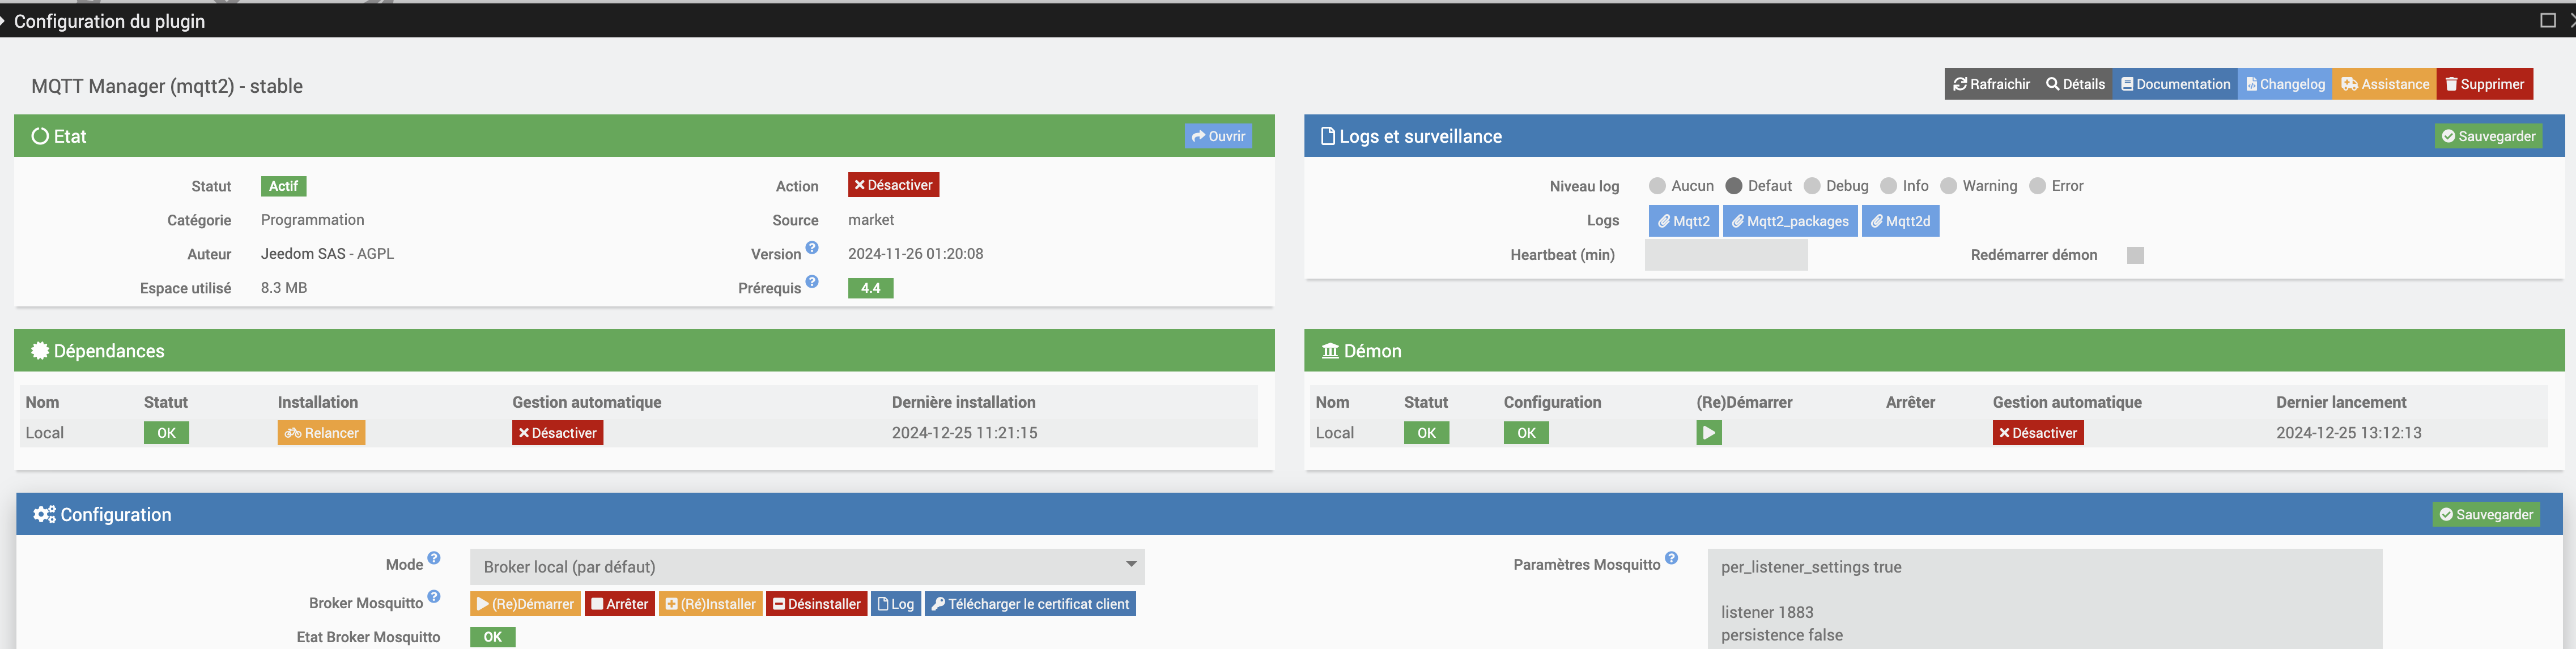Click the date 2024-12-25 13:12:13
This screenshot has height=649, width=2576.
[2349, 433]
